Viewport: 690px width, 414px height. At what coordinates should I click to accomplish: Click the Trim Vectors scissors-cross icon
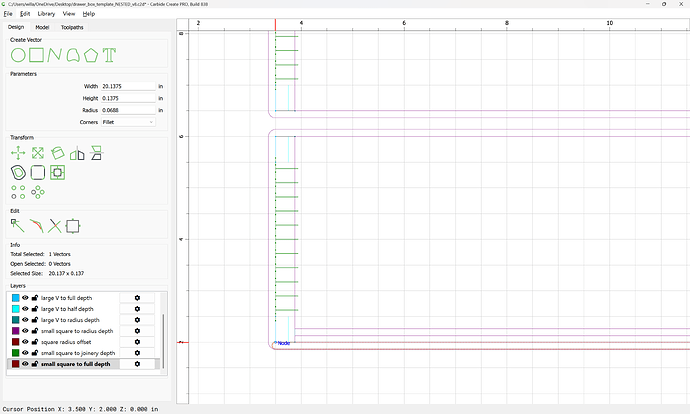pos(55,225)
